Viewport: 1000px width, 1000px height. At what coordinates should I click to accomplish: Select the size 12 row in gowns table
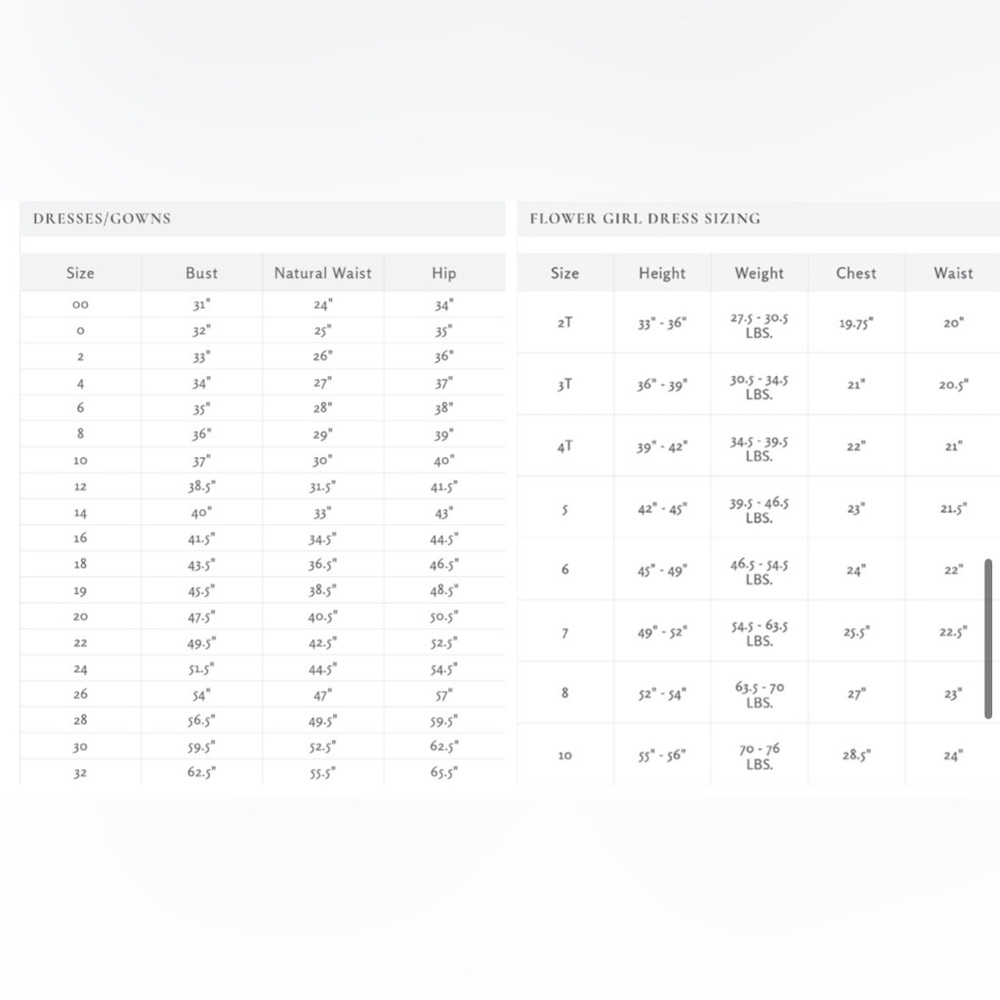pyautogui.click(x=263, y=487)
